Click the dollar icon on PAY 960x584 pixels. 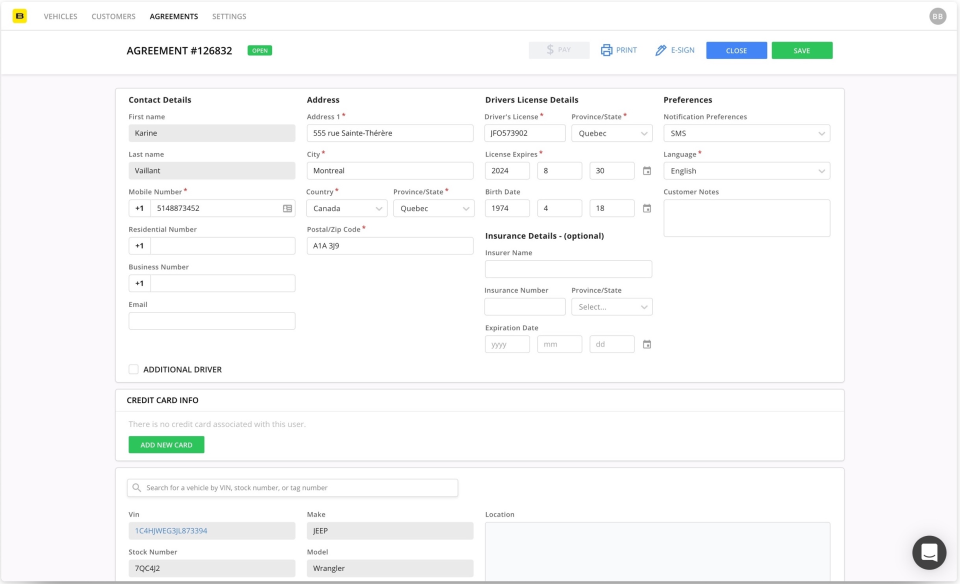click(x=550, y=50)
